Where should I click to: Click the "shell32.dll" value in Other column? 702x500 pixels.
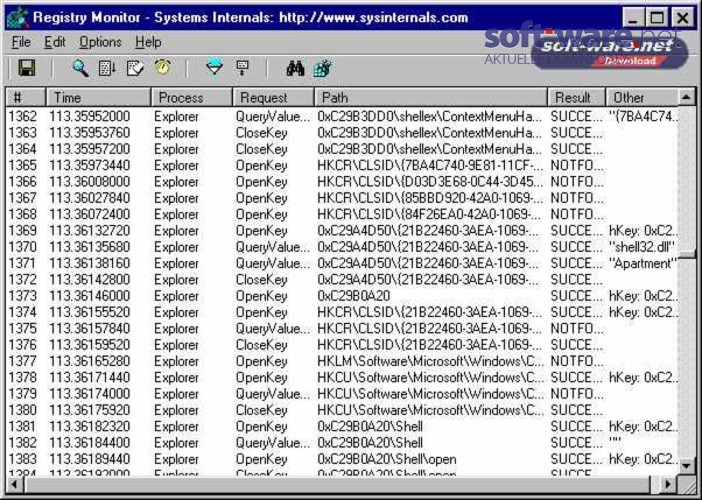642,247
